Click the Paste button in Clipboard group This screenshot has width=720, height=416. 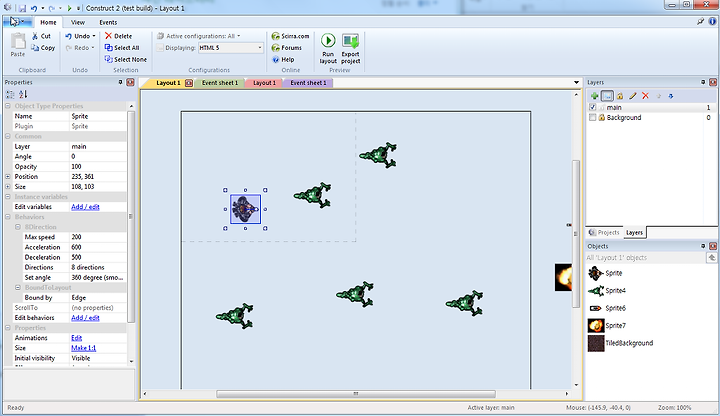pos(18,45)
